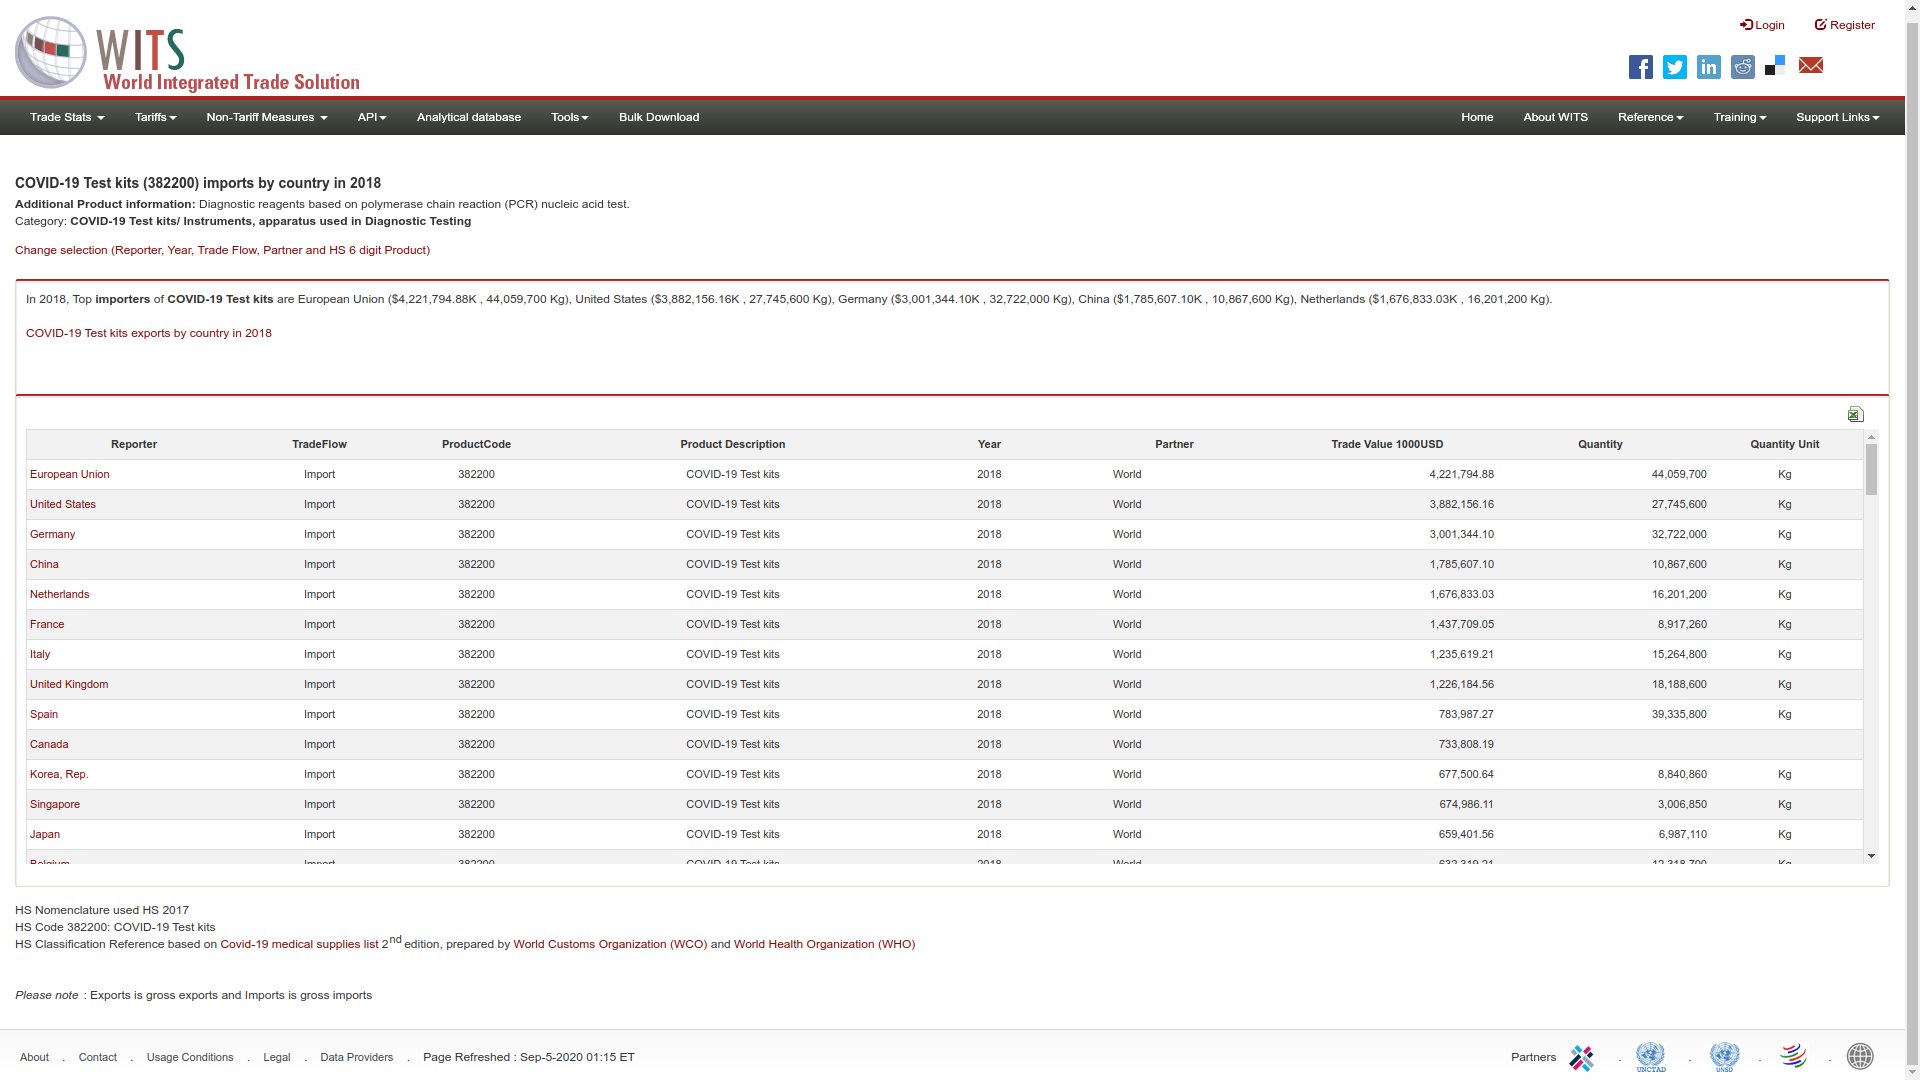The image size is (1920, 1080).
Task: Click the Reporter column header
Action: coord(134,444)
